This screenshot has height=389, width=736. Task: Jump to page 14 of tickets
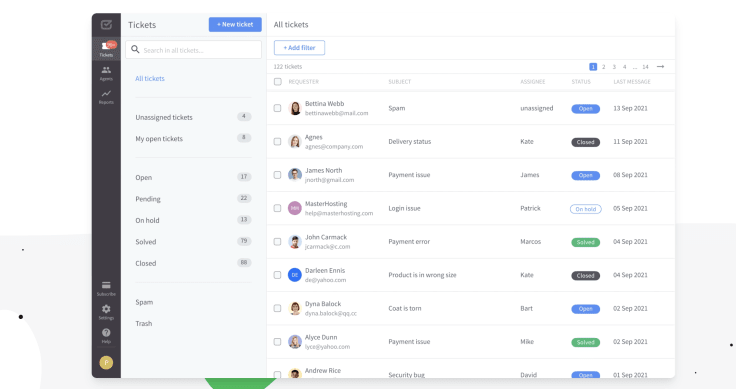645,67
